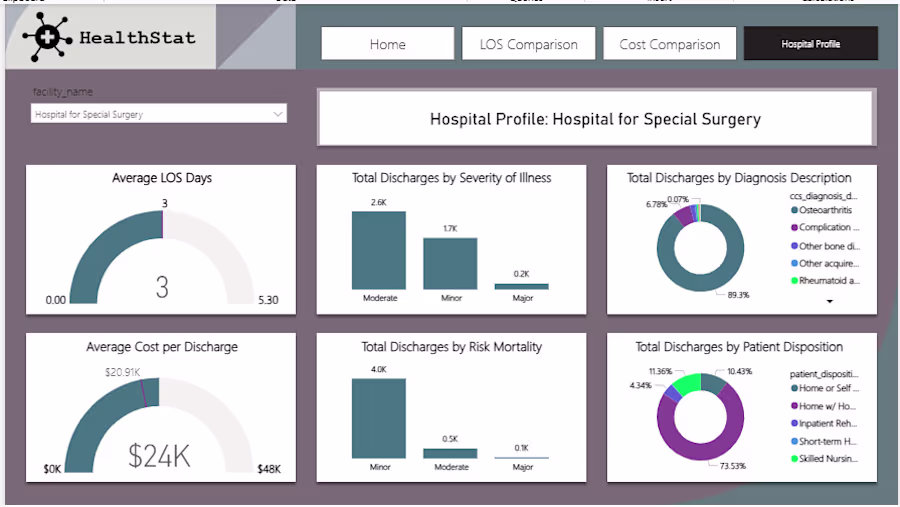Select the Short-term Hospital legend dot

tap(793, 441)
